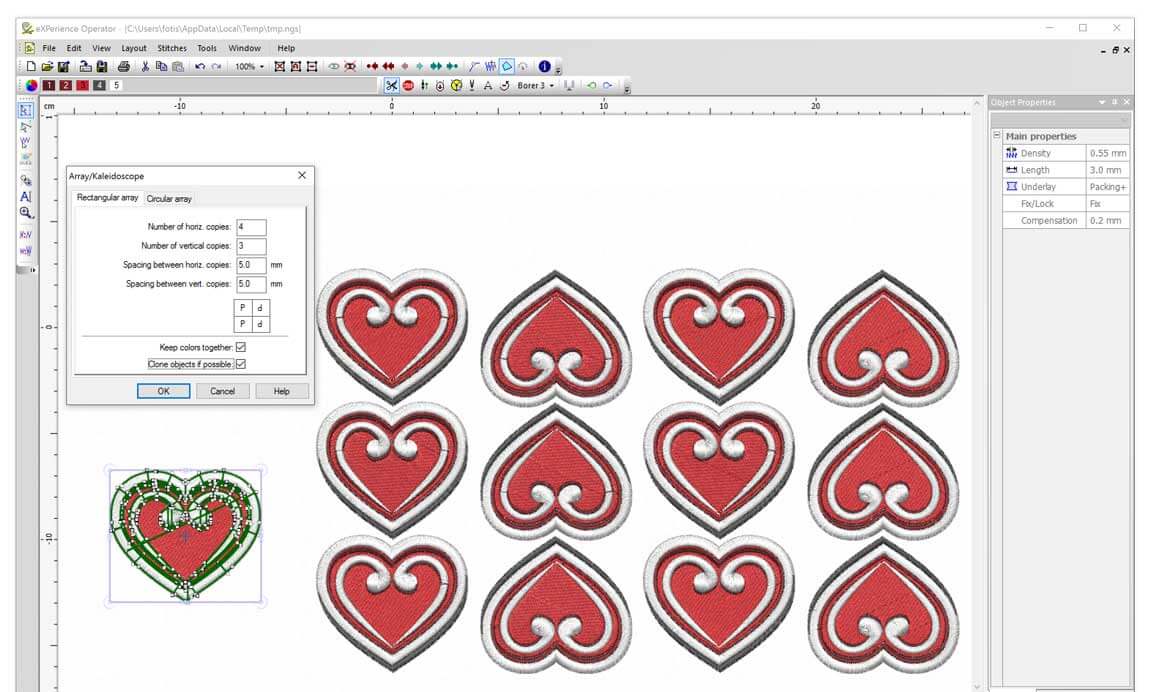The width and height of the screenshot is (1150, 692).
Task: Open the color palette icon
Action: tap(31, 85)
